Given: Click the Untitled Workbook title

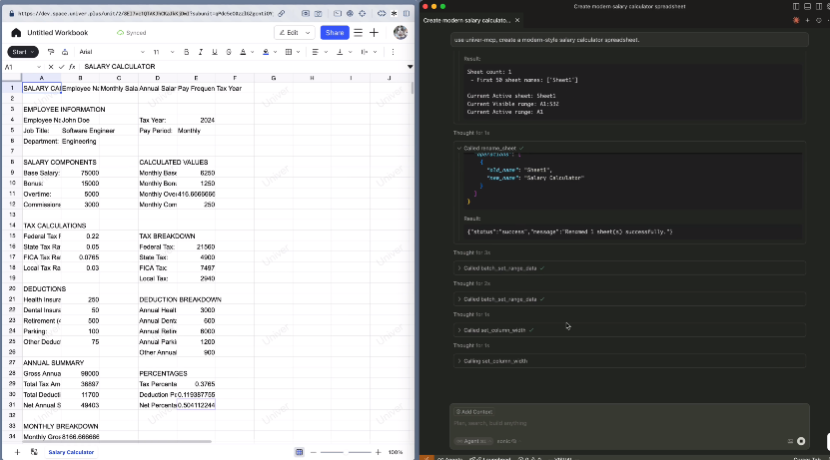Looking at the screenshot, I should point(57,33).
